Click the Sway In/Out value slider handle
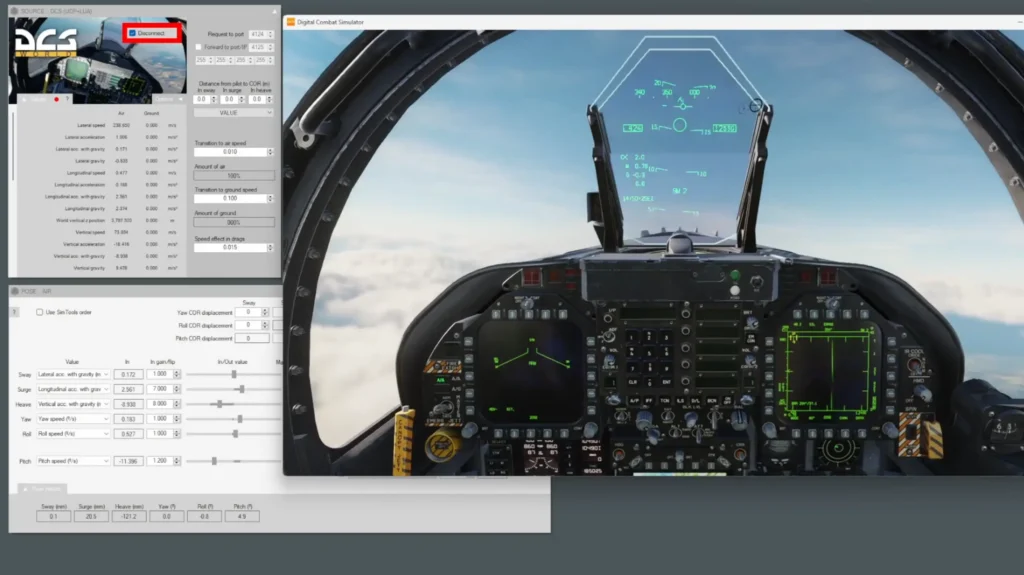The height and width of the screenshot is (575, 1024). point(234,374)
